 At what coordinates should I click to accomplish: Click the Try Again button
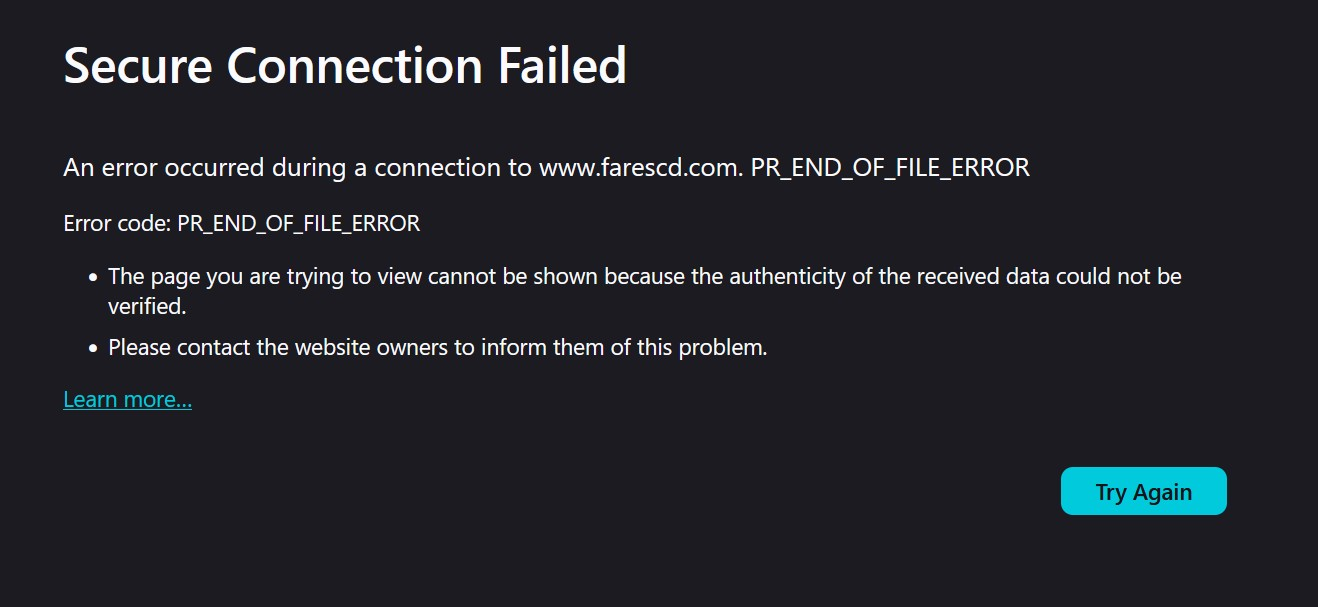pyautogui.click(x=1143, y=491)
